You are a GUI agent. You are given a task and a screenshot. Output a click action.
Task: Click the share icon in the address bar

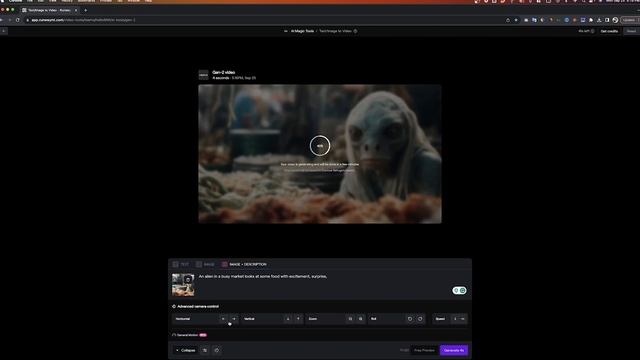point(508,20)
